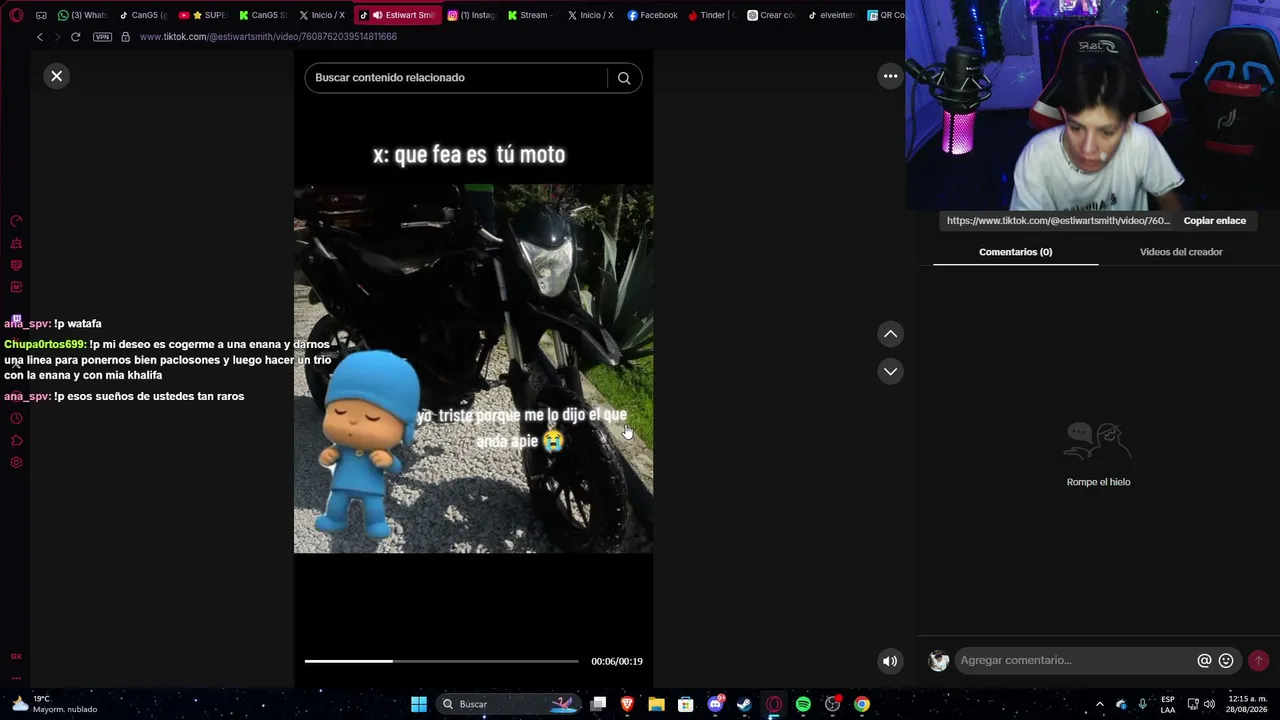
Task: Open Google Chrome from the taskbar
Action: pyautogui.click(x=862, y=704)
